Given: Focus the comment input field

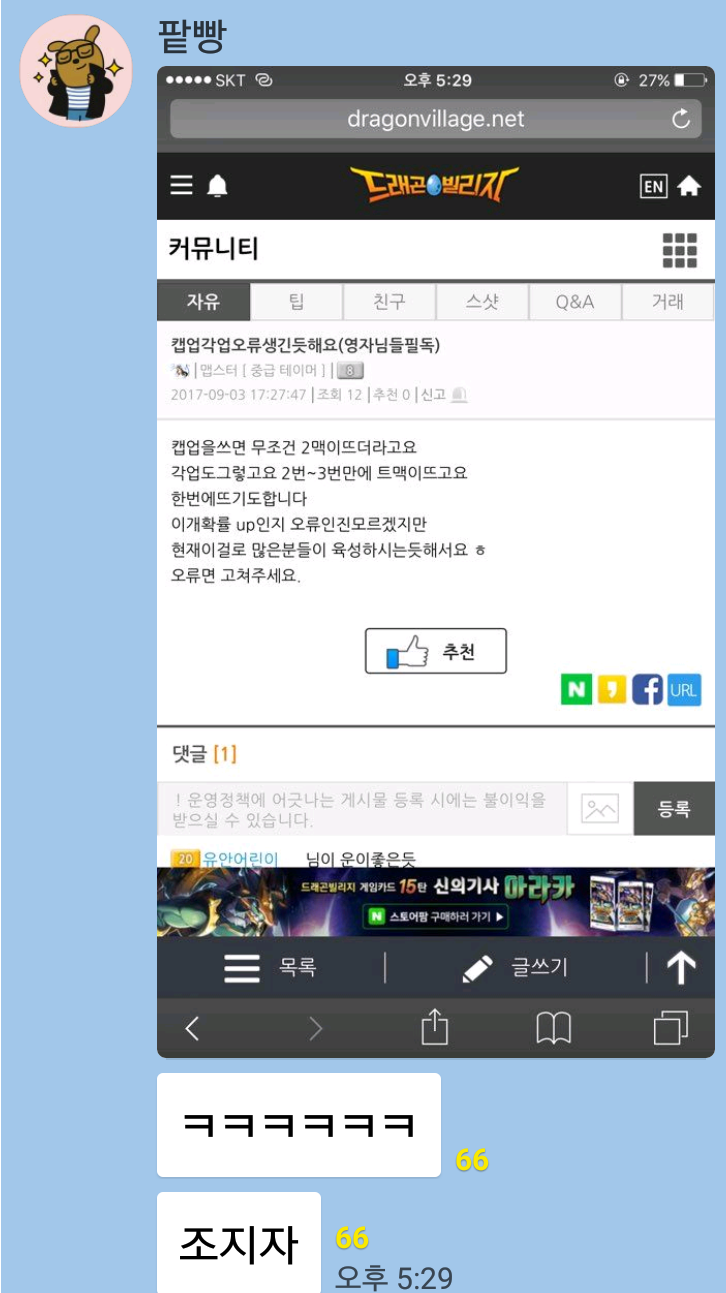Looking at the screenshot, I should pyautogui.click(x=362, y=809).
